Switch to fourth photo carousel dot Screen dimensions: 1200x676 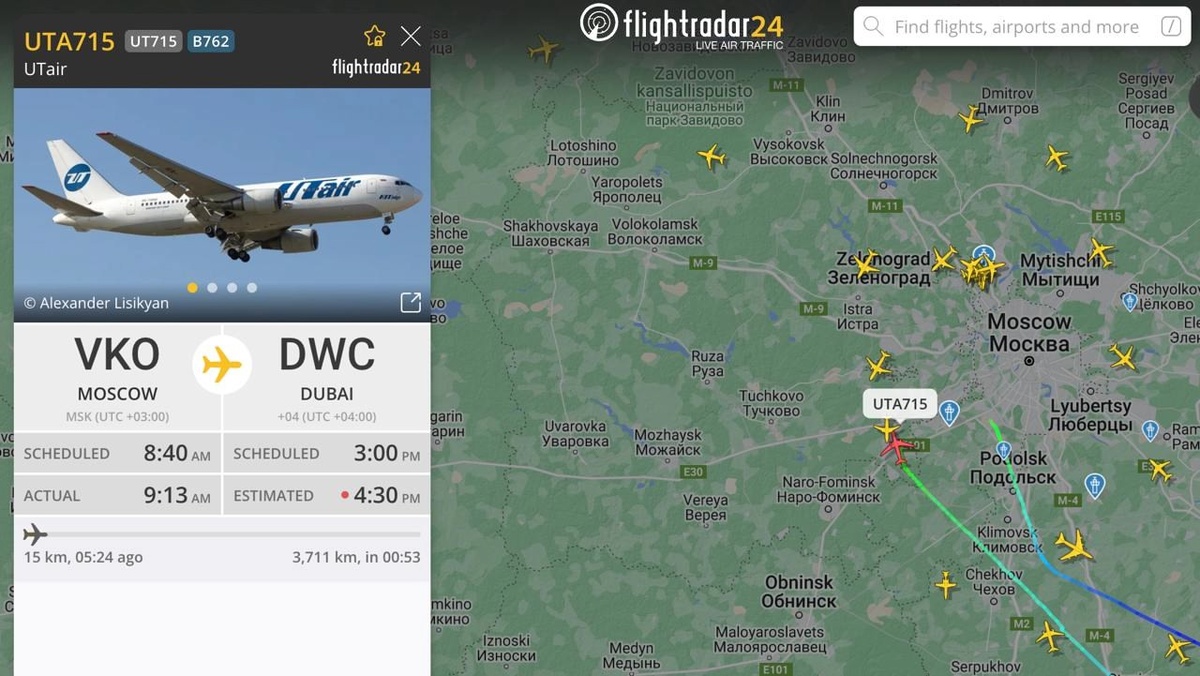pos(252,288)
